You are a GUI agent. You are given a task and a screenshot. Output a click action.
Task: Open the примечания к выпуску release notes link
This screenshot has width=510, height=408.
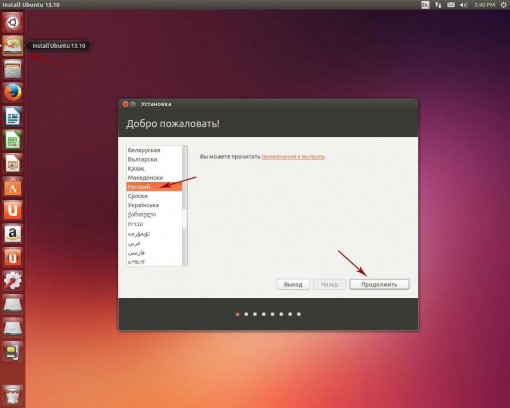coord(293,157)
